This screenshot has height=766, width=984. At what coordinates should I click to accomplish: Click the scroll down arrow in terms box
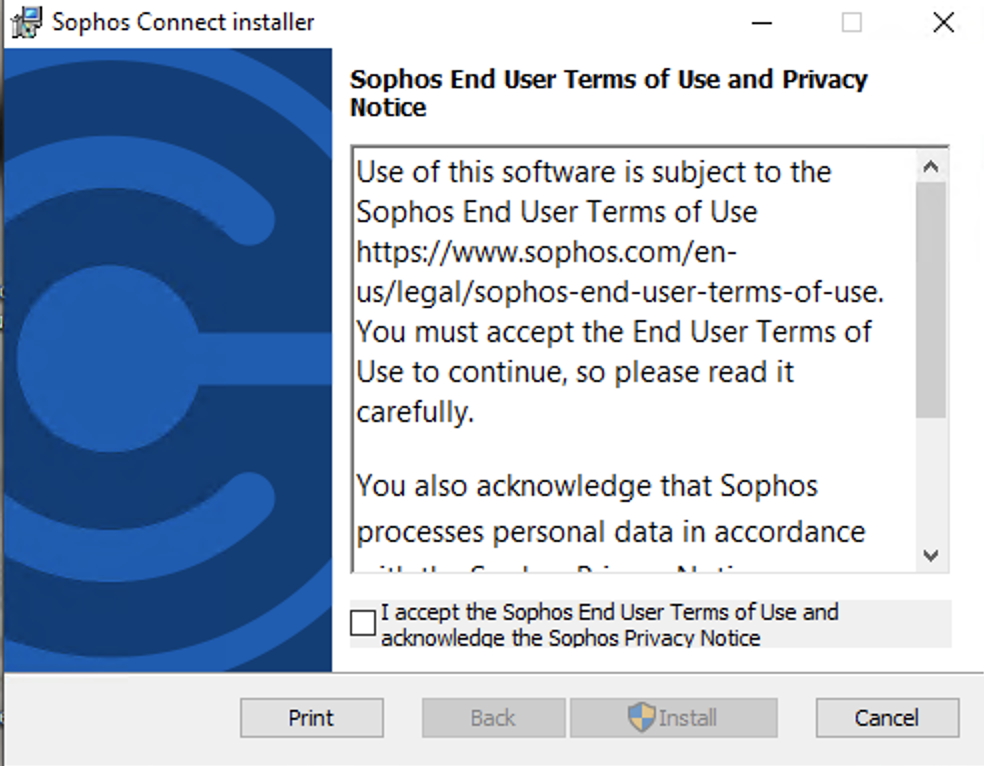coord(931,555)
